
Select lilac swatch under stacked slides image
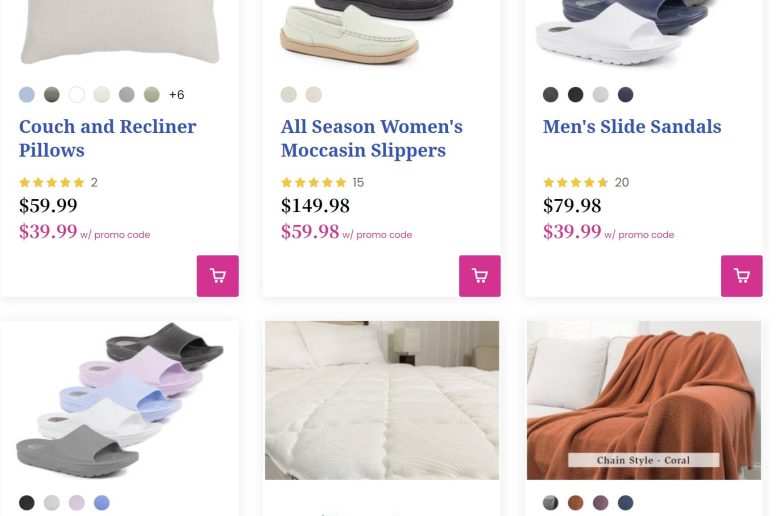coord(77,503)
